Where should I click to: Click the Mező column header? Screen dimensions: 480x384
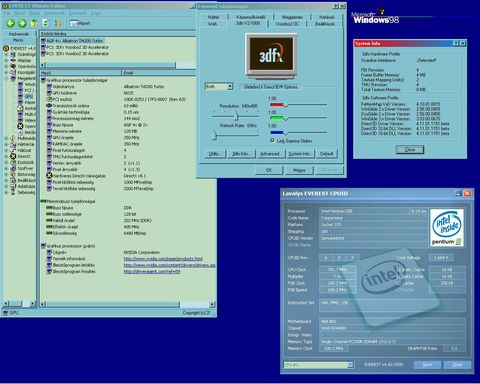81,73
